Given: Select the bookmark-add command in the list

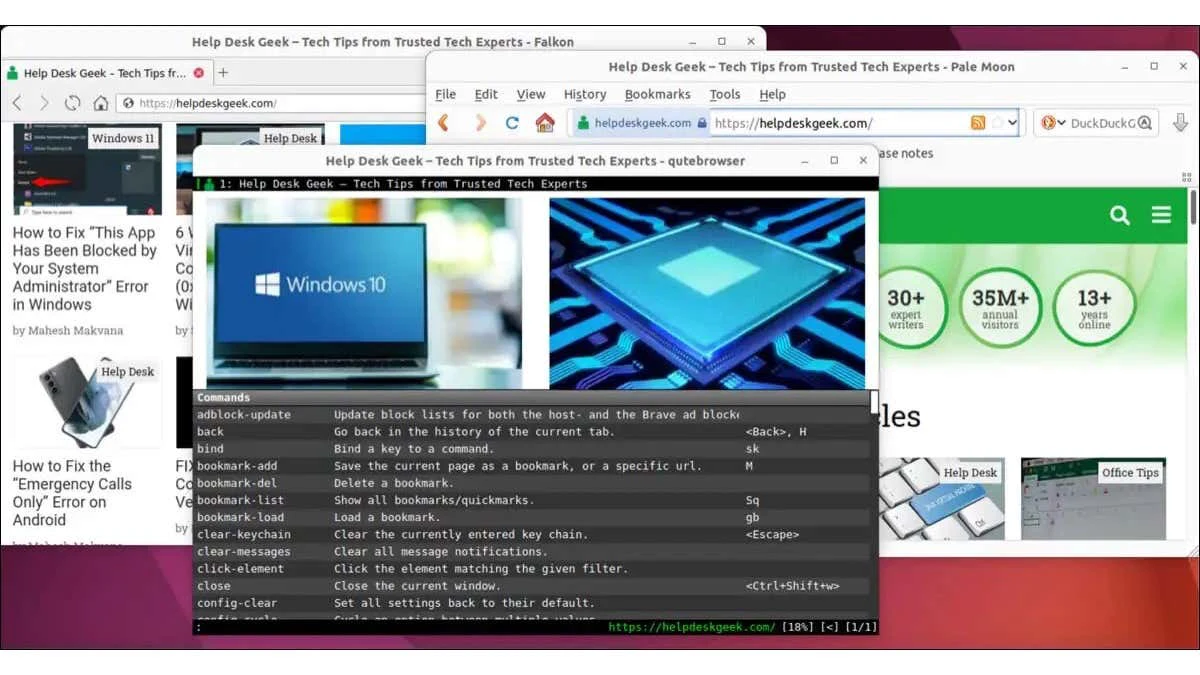Looking at the screenshot, I should 531,466.
